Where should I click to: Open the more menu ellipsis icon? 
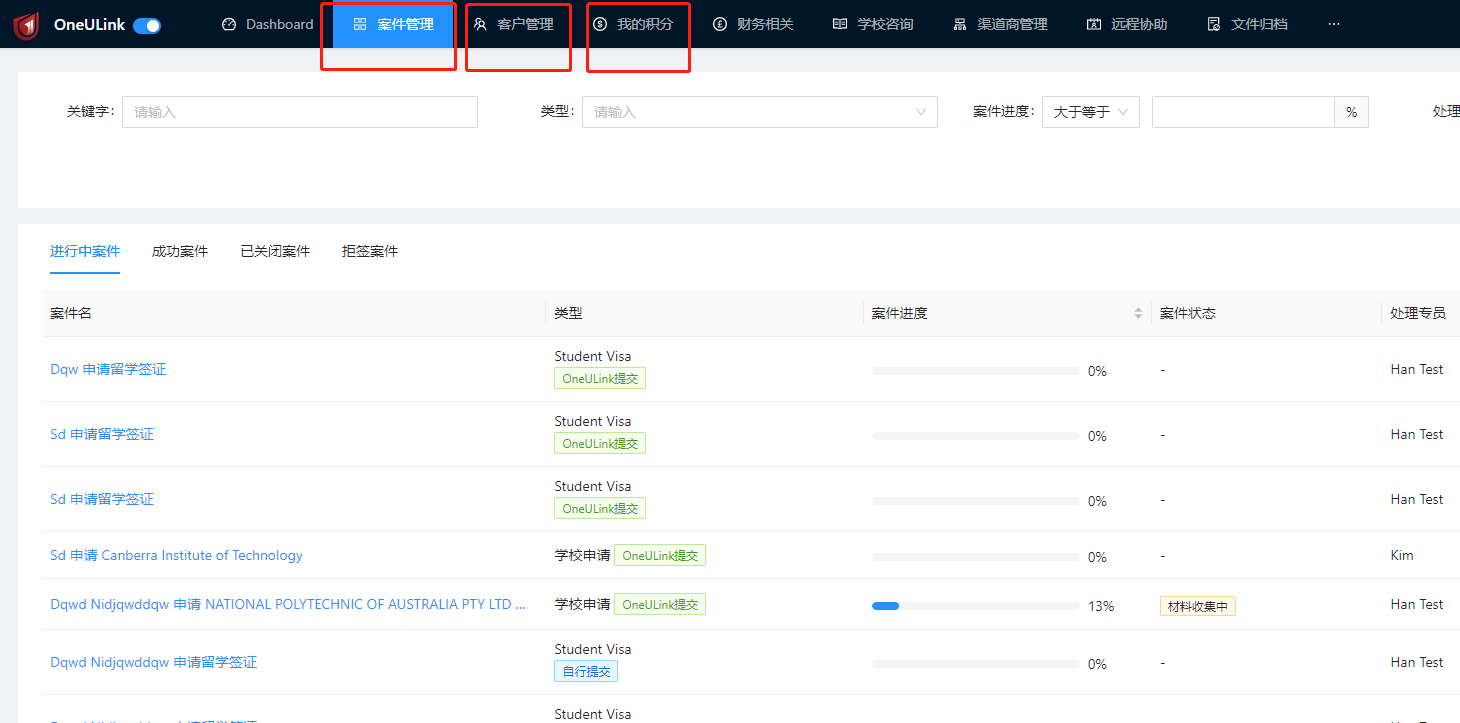click(1334, 24)
